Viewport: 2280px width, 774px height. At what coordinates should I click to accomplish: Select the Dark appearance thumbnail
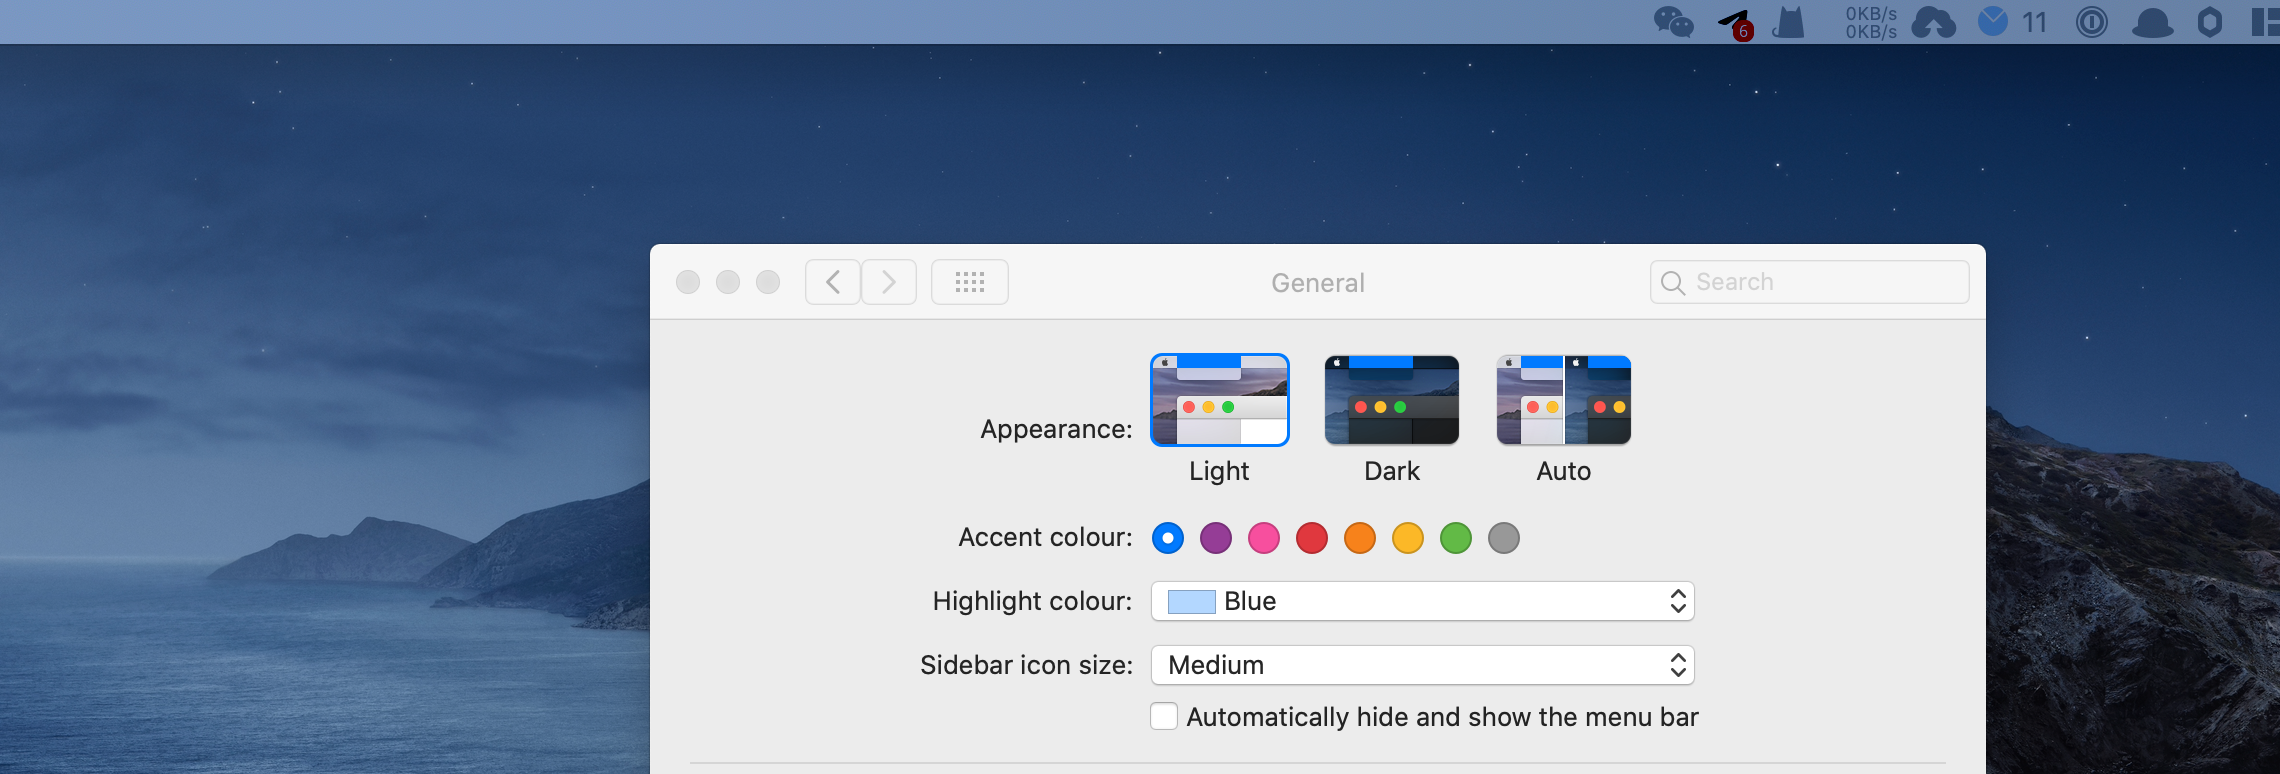pyautogui.click(x=1391, y=400)
